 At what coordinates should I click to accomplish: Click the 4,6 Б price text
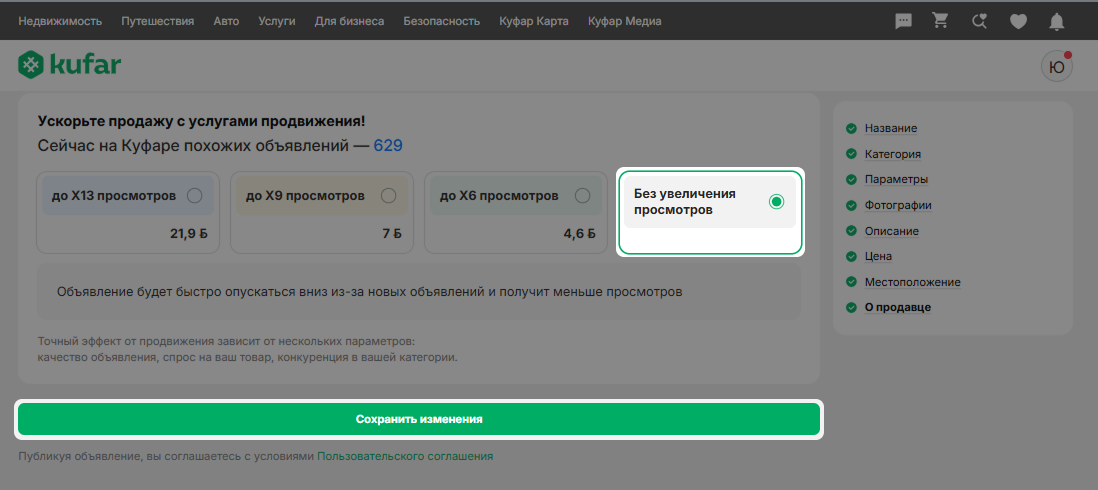point(579,234)
